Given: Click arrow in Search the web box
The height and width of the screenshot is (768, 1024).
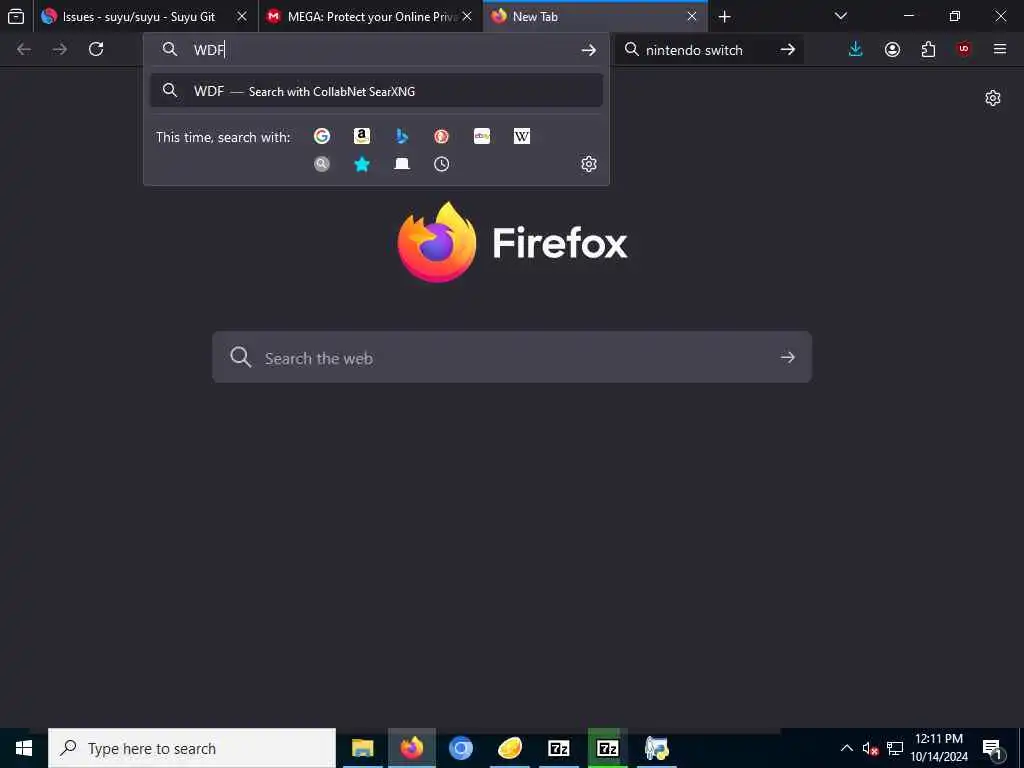Looking at the screenshot, I should [788, 357].
